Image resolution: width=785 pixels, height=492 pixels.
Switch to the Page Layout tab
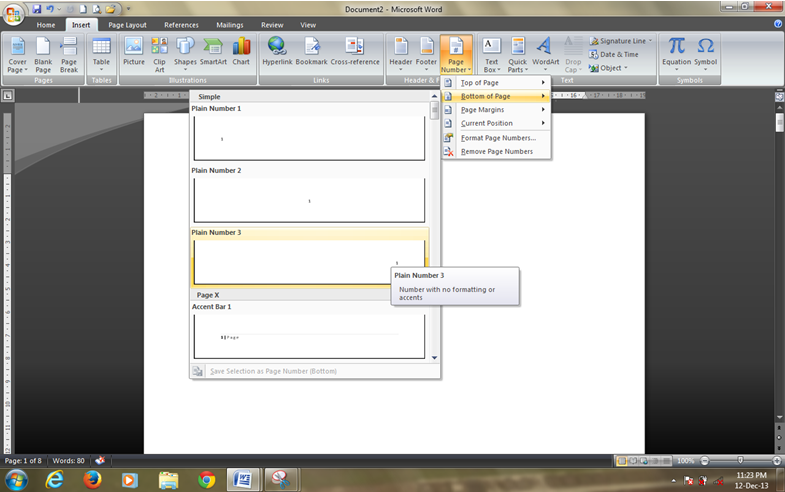(127, 25)
